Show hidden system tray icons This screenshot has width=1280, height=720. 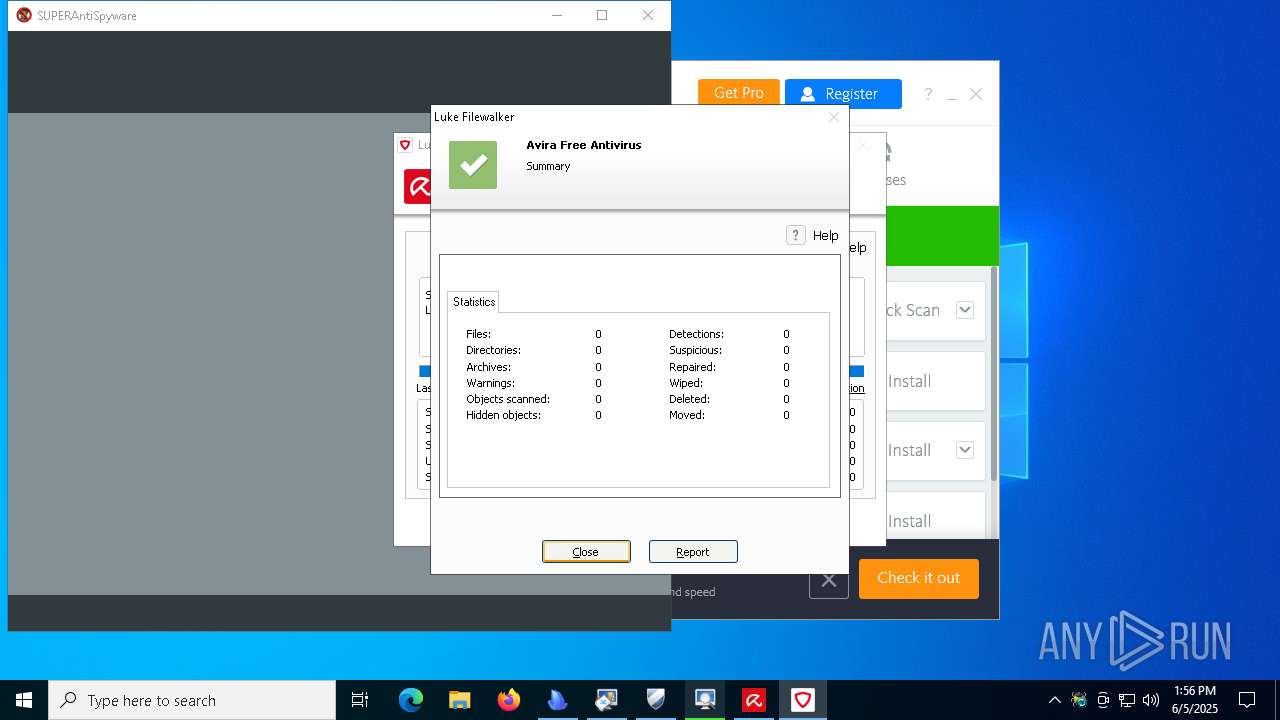tap(1054, 700)
